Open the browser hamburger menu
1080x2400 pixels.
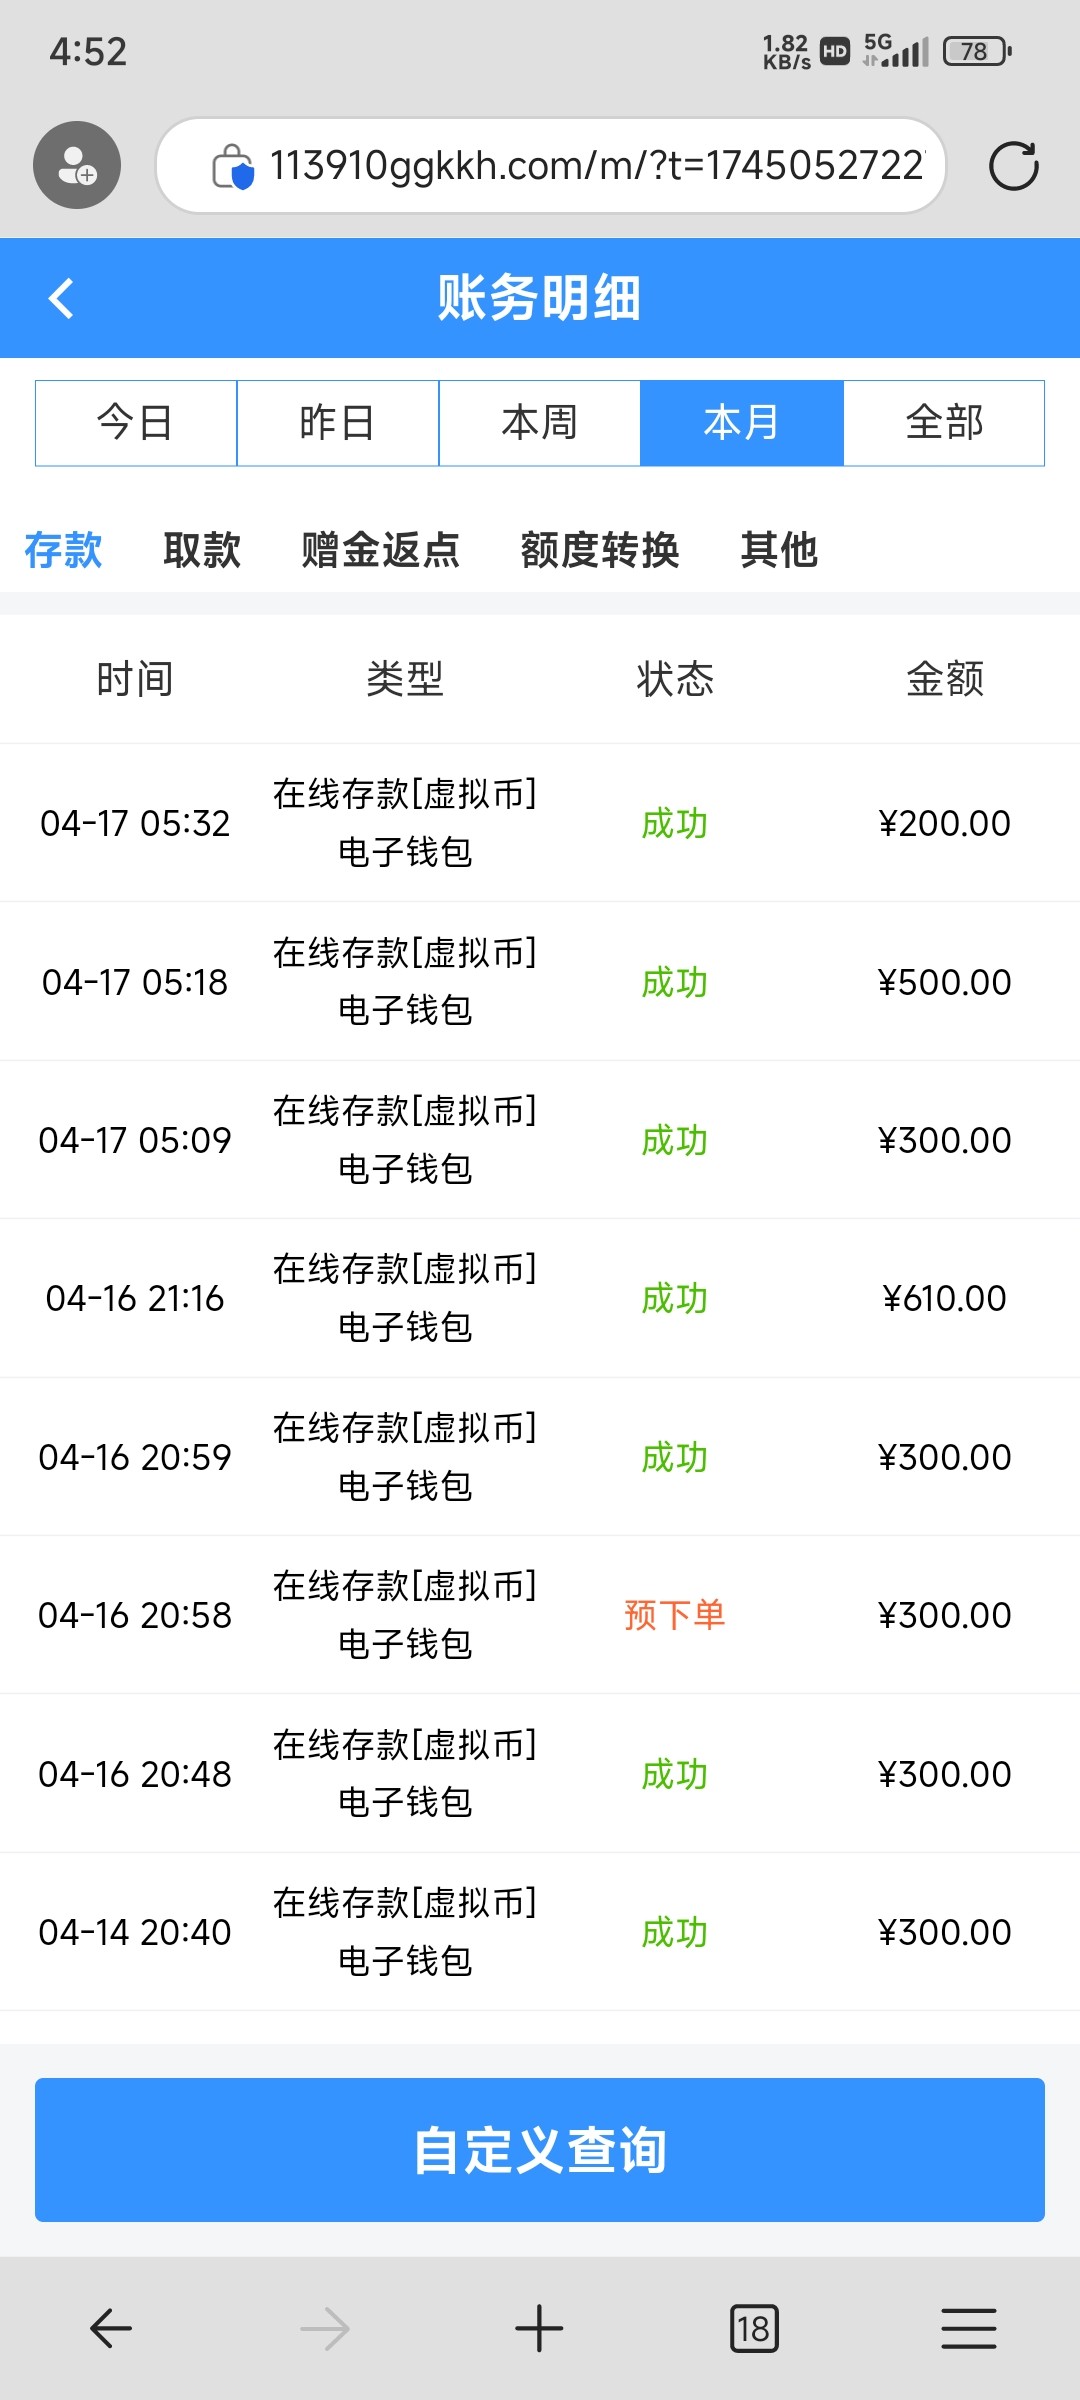click(968, 2328)
